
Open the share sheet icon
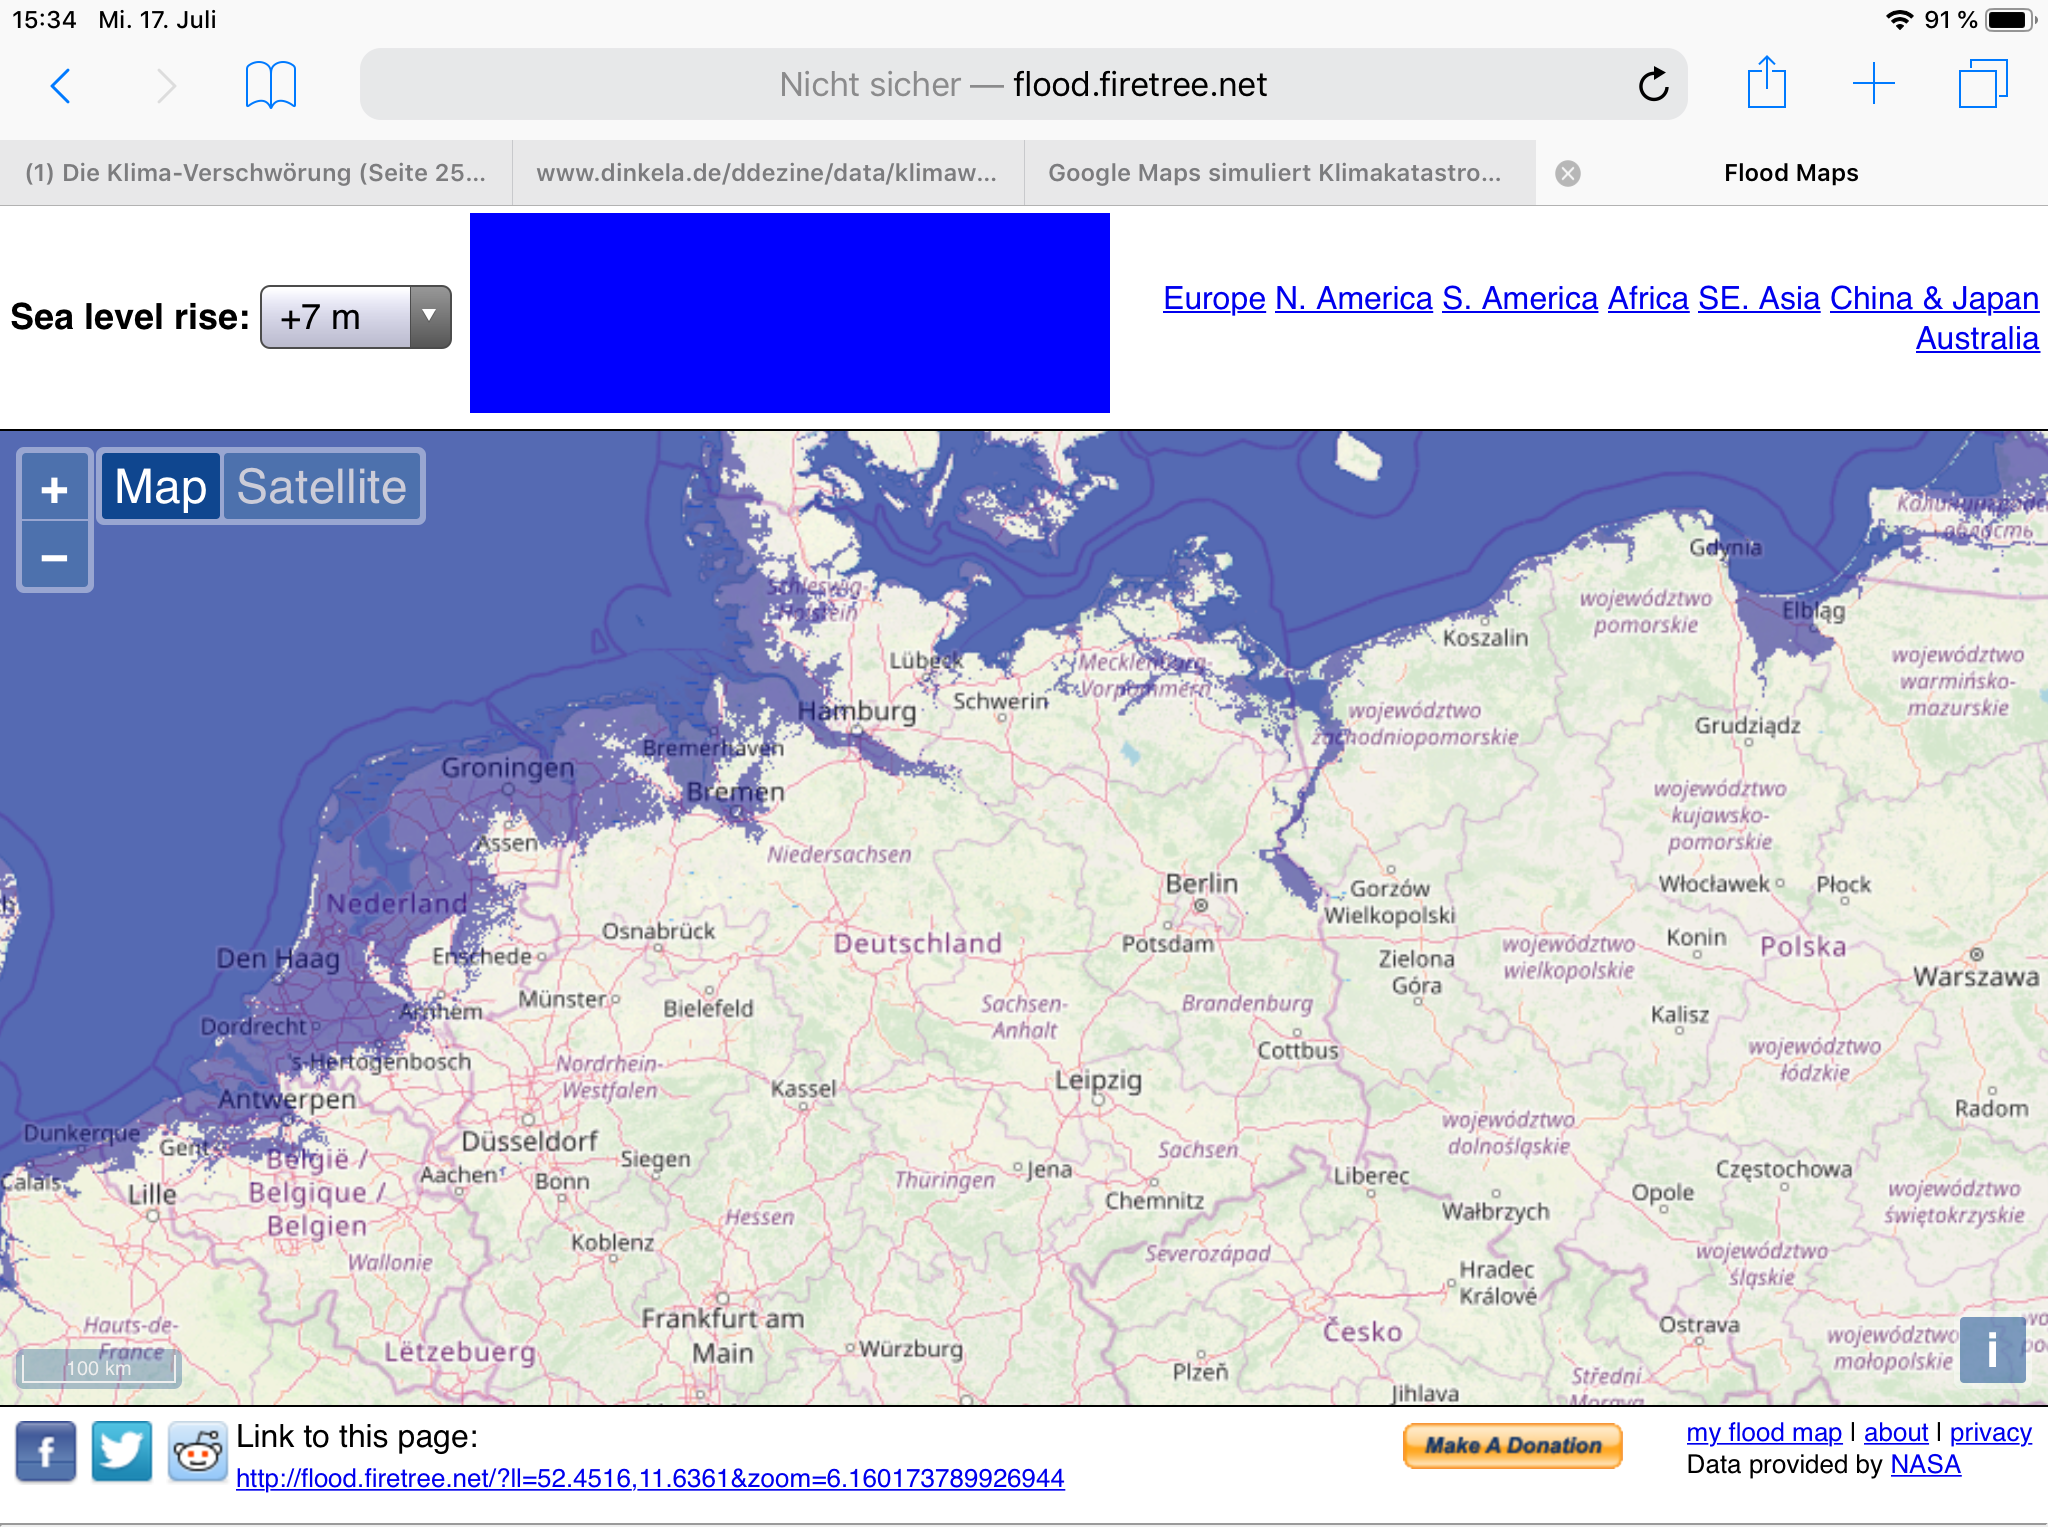tap(1767, 84)
